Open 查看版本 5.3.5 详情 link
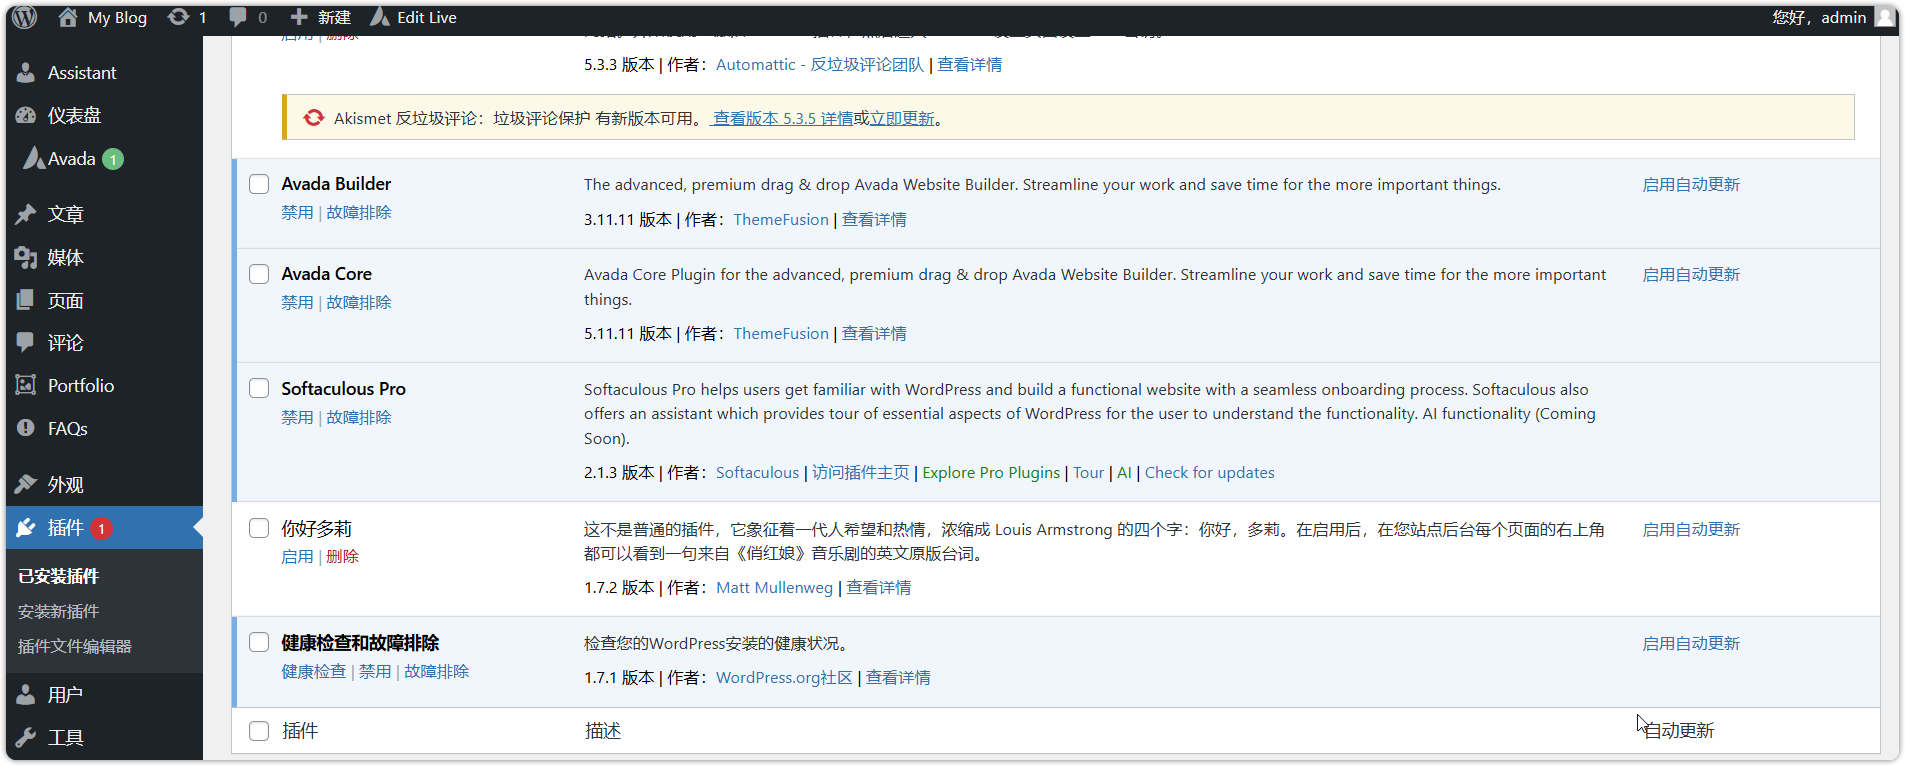This screenshot has width=1905, height=766. (783, 118)
